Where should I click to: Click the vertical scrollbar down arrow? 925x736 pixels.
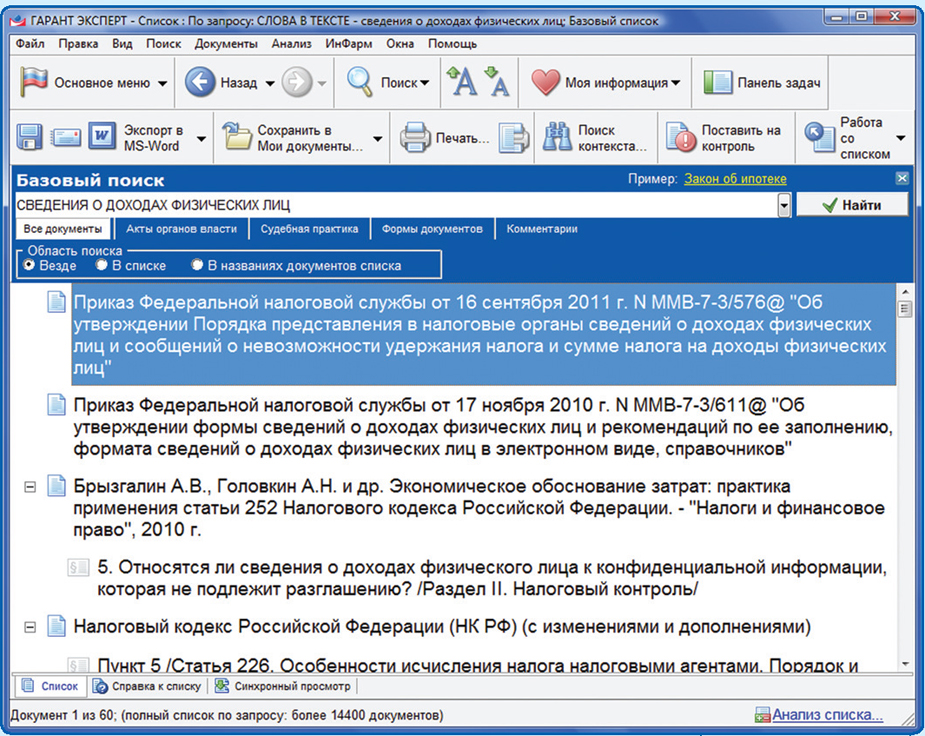[x=905, y=664]
